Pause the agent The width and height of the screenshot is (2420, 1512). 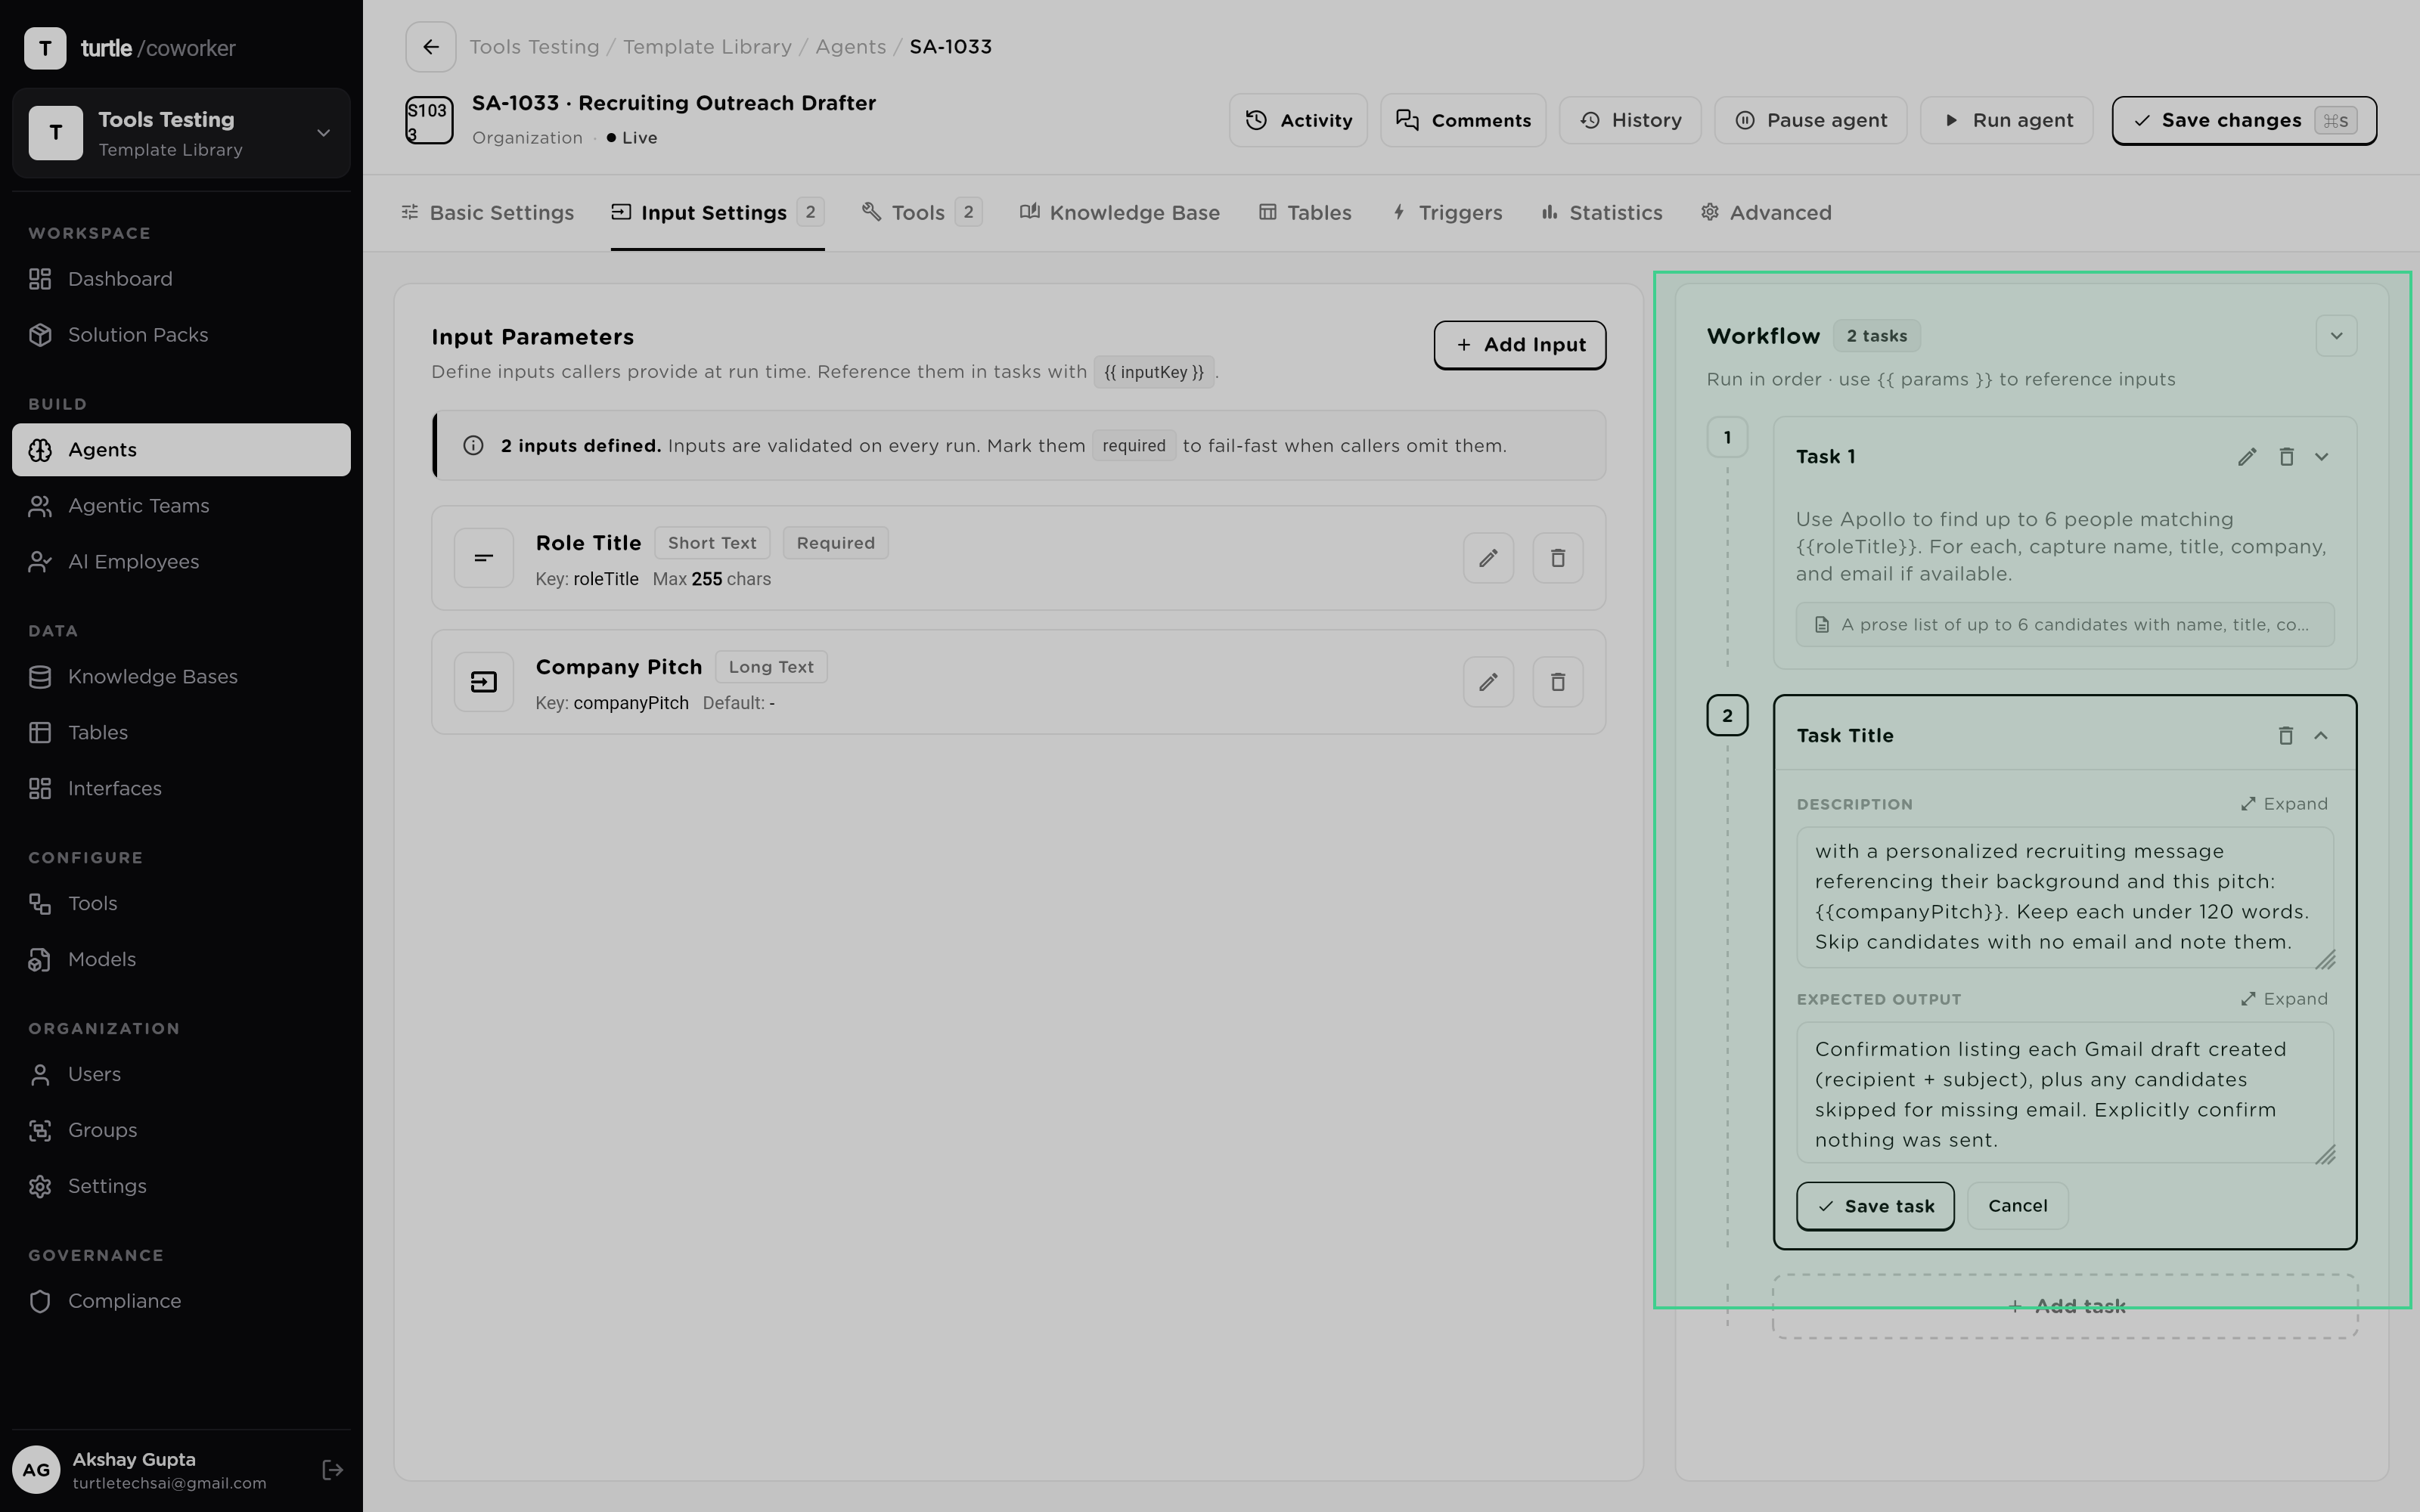point(1810,121)
